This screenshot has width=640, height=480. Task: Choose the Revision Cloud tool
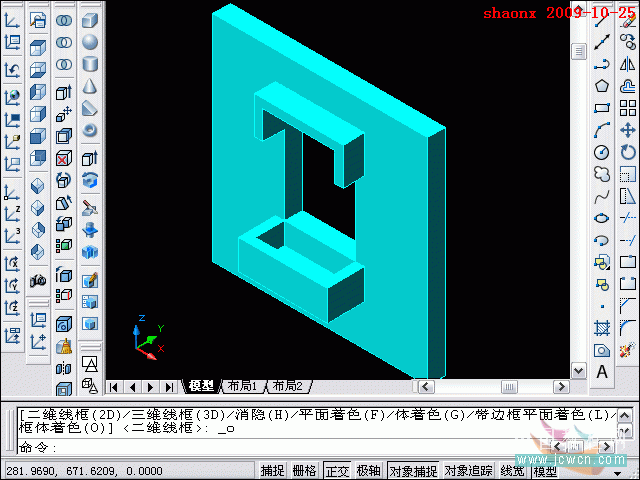pyautogui.click(x=602, y=174)
